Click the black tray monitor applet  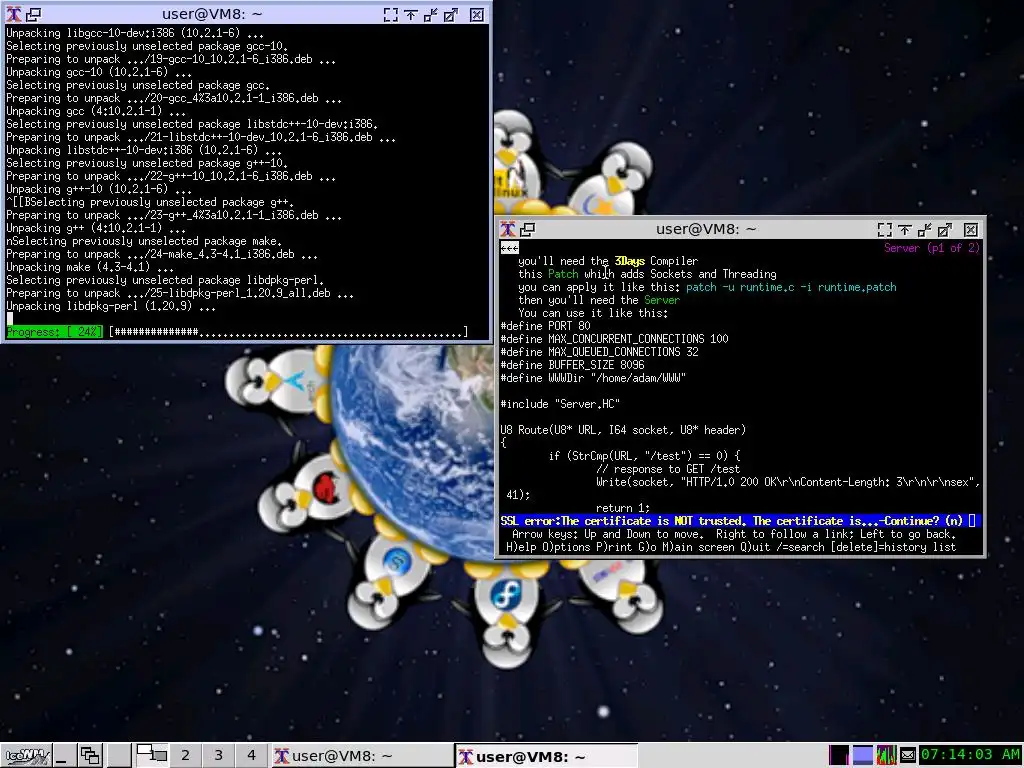pyautogui.click(x=839, y=756)
